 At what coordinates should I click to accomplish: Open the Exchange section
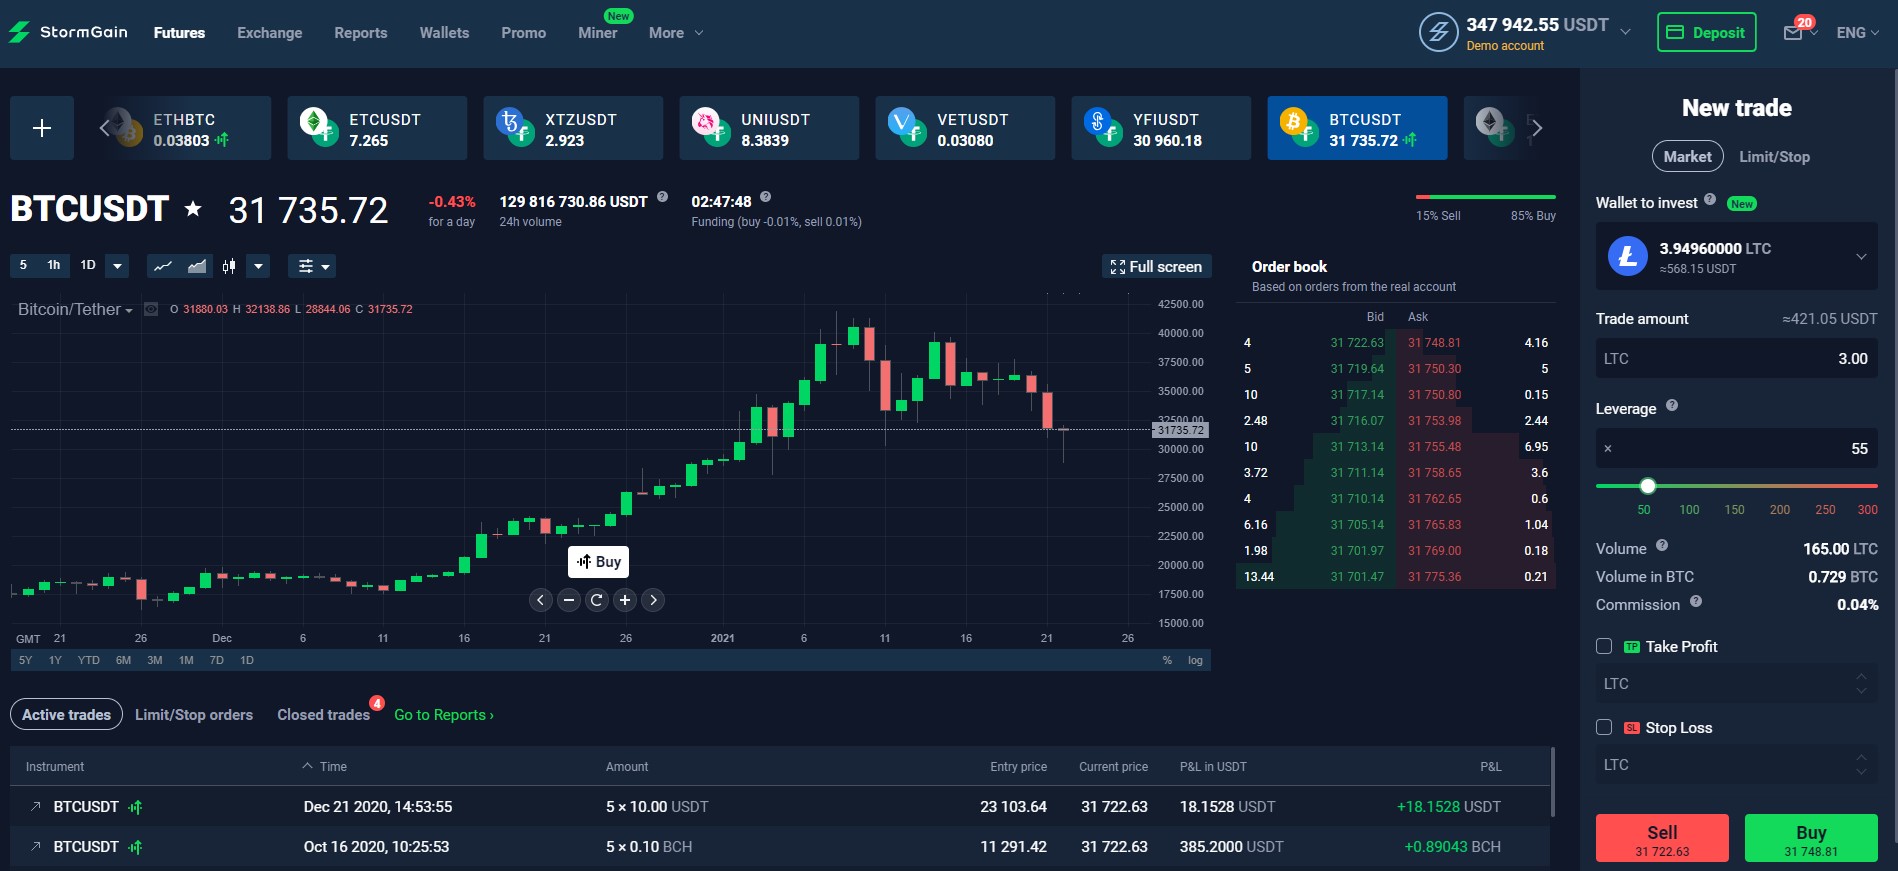pyautogui.click(x=269, y=33)
